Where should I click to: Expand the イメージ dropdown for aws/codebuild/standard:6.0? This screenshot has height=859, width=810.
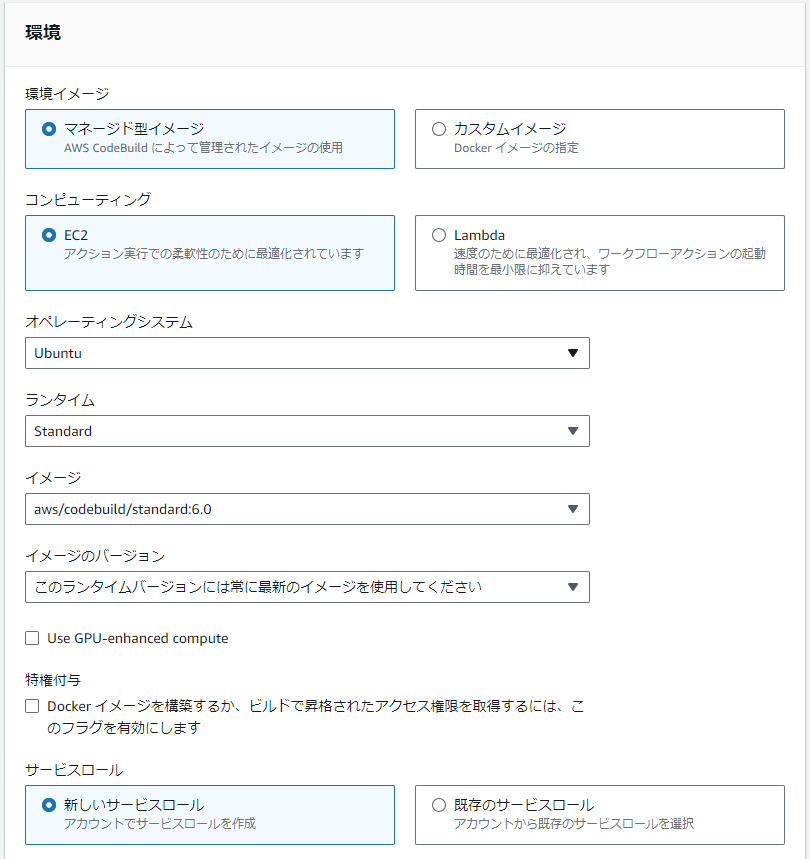(x=307, y=509)
